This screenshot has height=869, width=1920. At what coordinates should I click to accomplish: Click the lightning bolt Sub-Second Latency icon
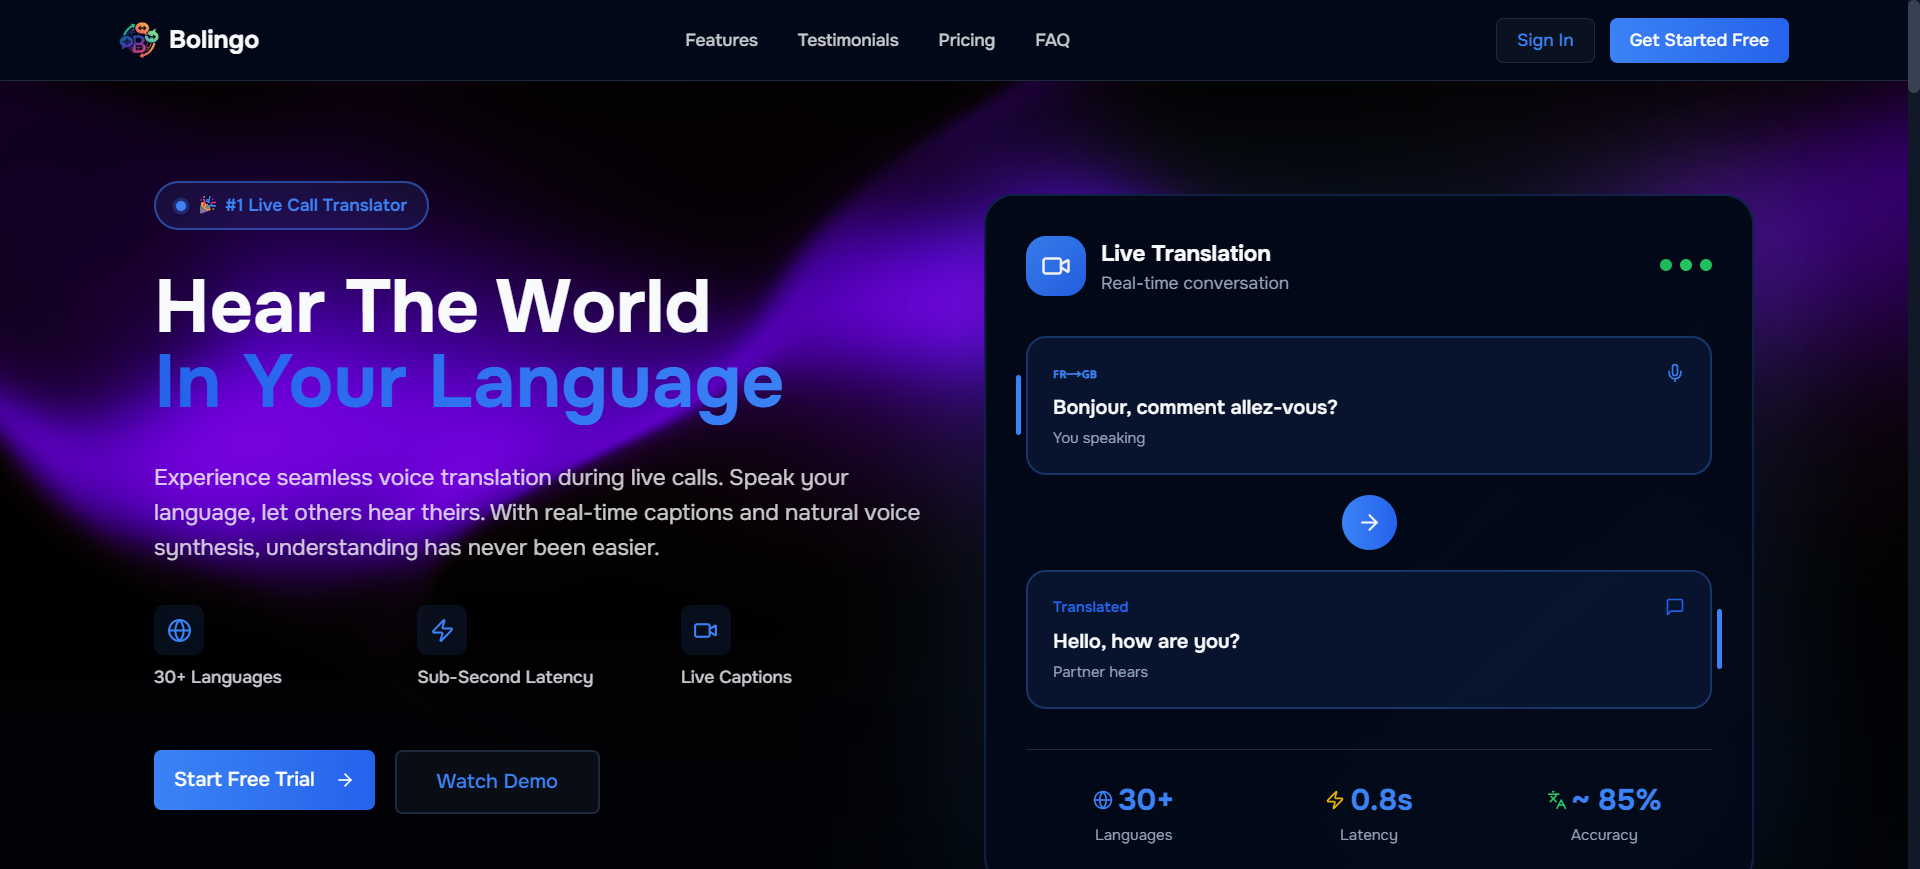tap(442, 630)
